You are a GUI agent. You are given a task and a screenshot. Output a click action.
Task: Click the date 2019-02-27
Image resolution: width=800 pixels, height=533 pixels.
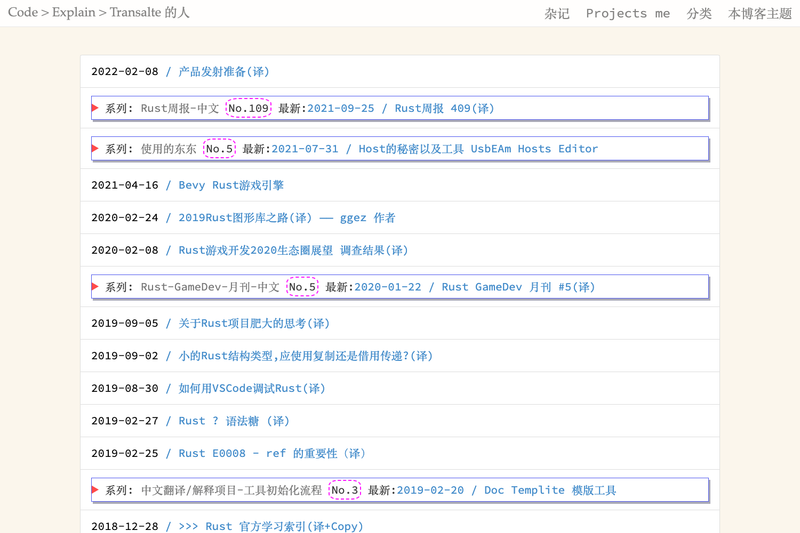(x=124, y=421)
